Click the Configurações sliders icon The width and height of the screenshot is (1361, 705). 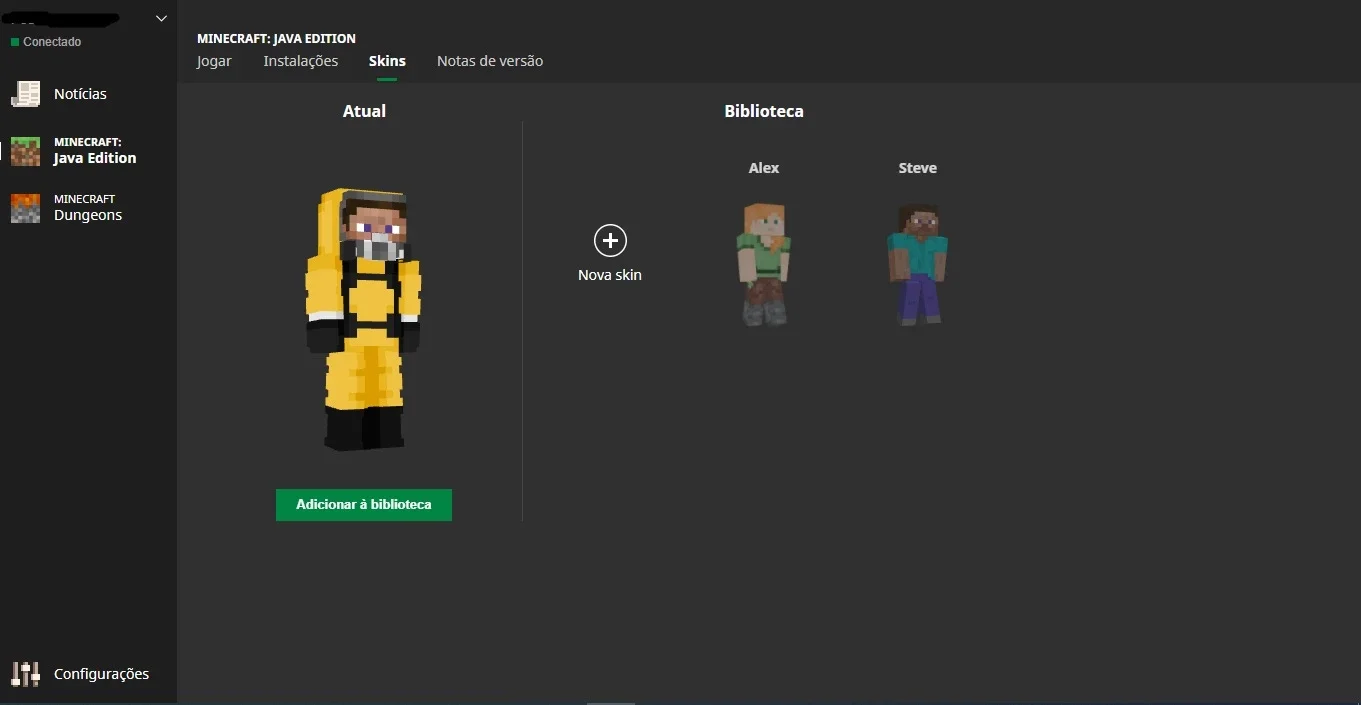coord(25,674)
